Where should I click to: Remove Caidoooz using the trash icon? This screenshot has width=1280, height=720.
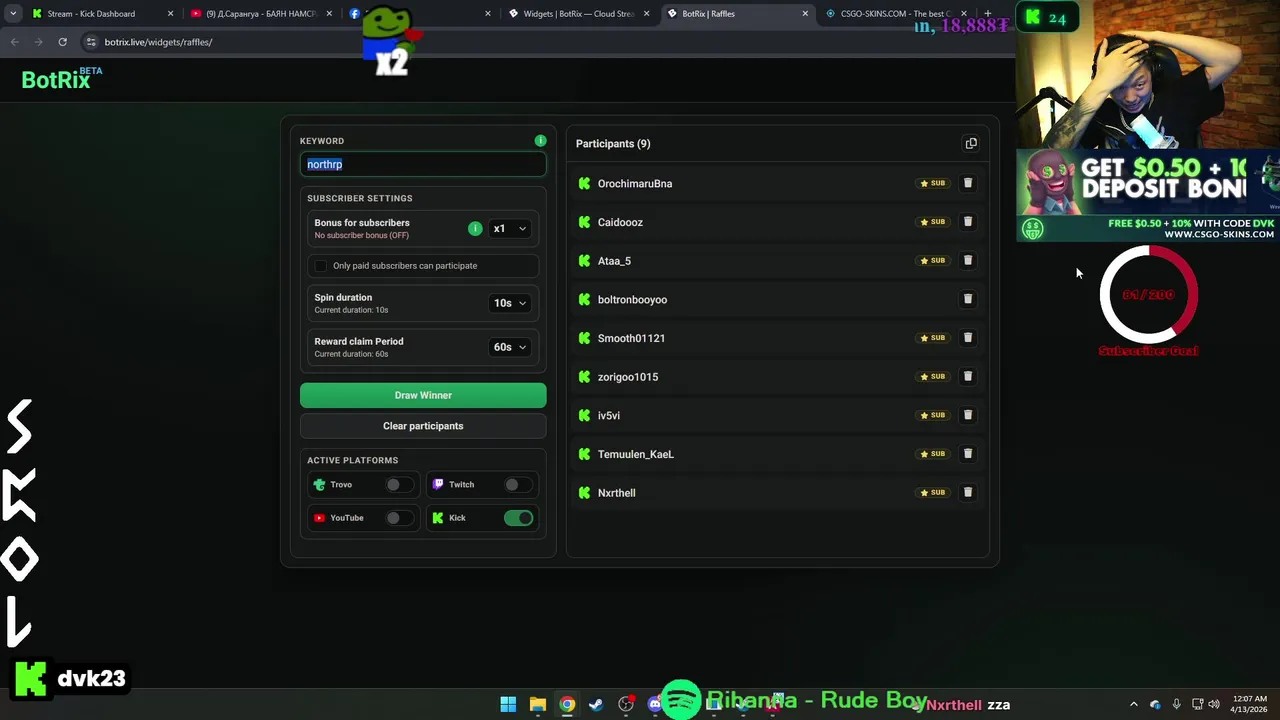point(967,222)
